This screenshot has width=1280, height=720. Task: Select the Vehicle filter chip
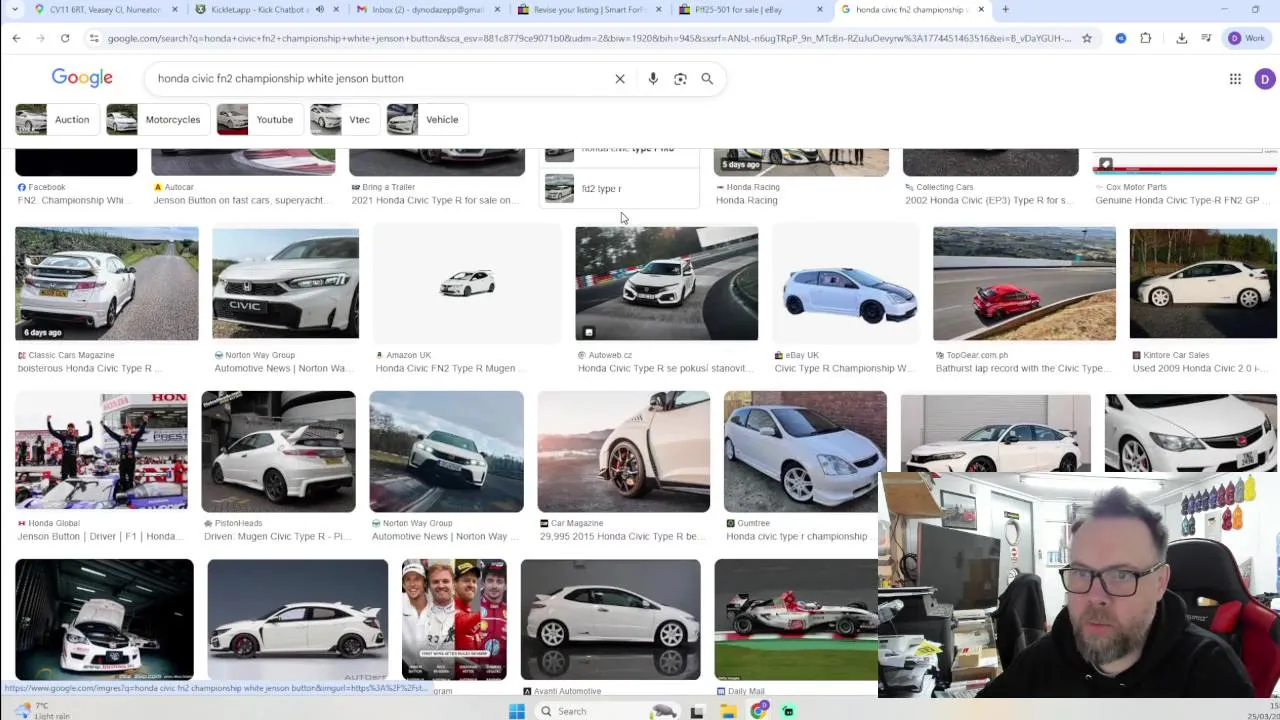coord(427,120)
